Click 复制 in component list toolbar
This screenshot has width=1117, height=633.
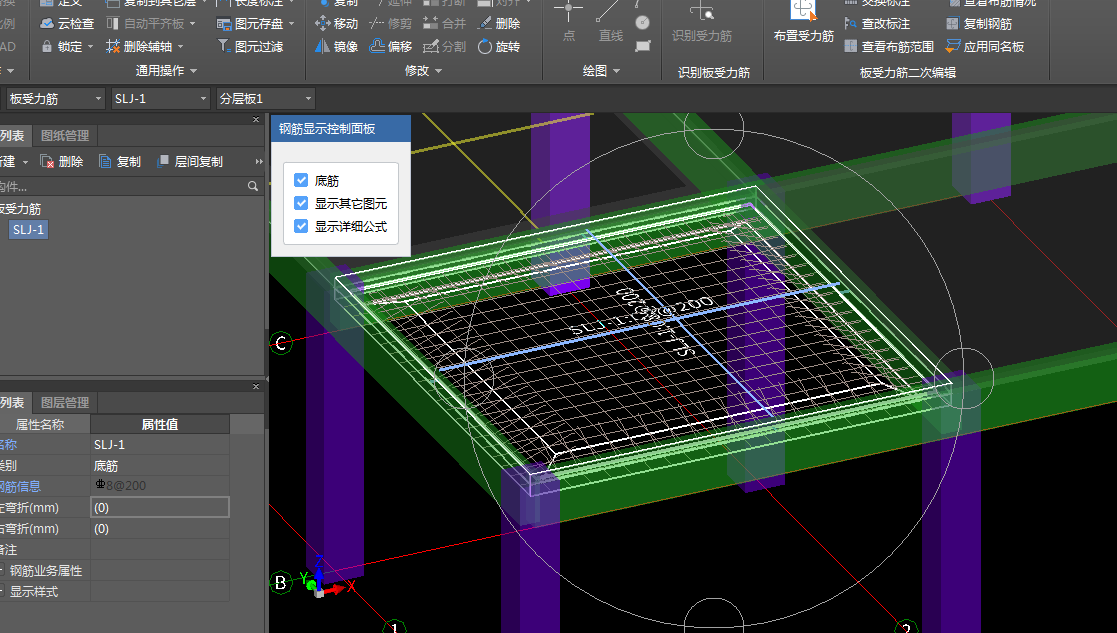120,162
